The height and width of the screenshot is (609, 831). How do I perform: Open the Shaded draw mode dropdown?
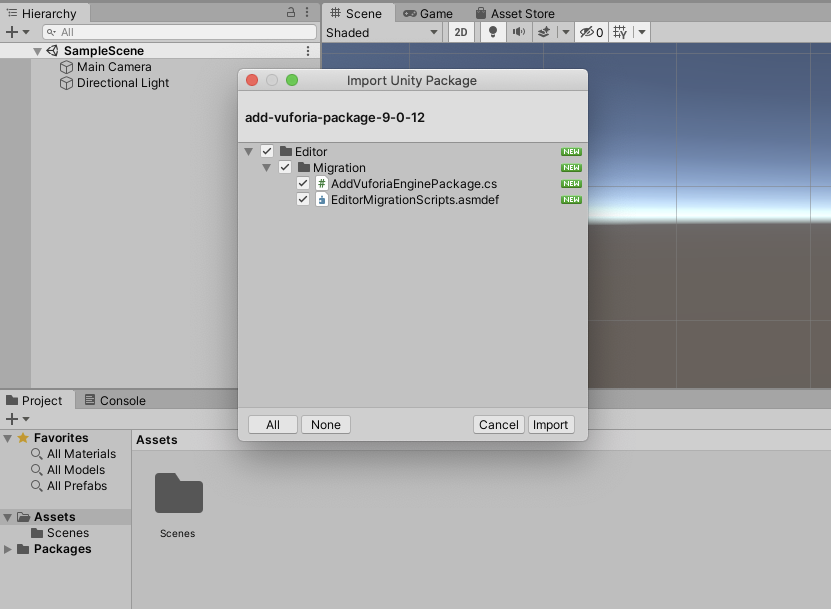pos(382,33)
